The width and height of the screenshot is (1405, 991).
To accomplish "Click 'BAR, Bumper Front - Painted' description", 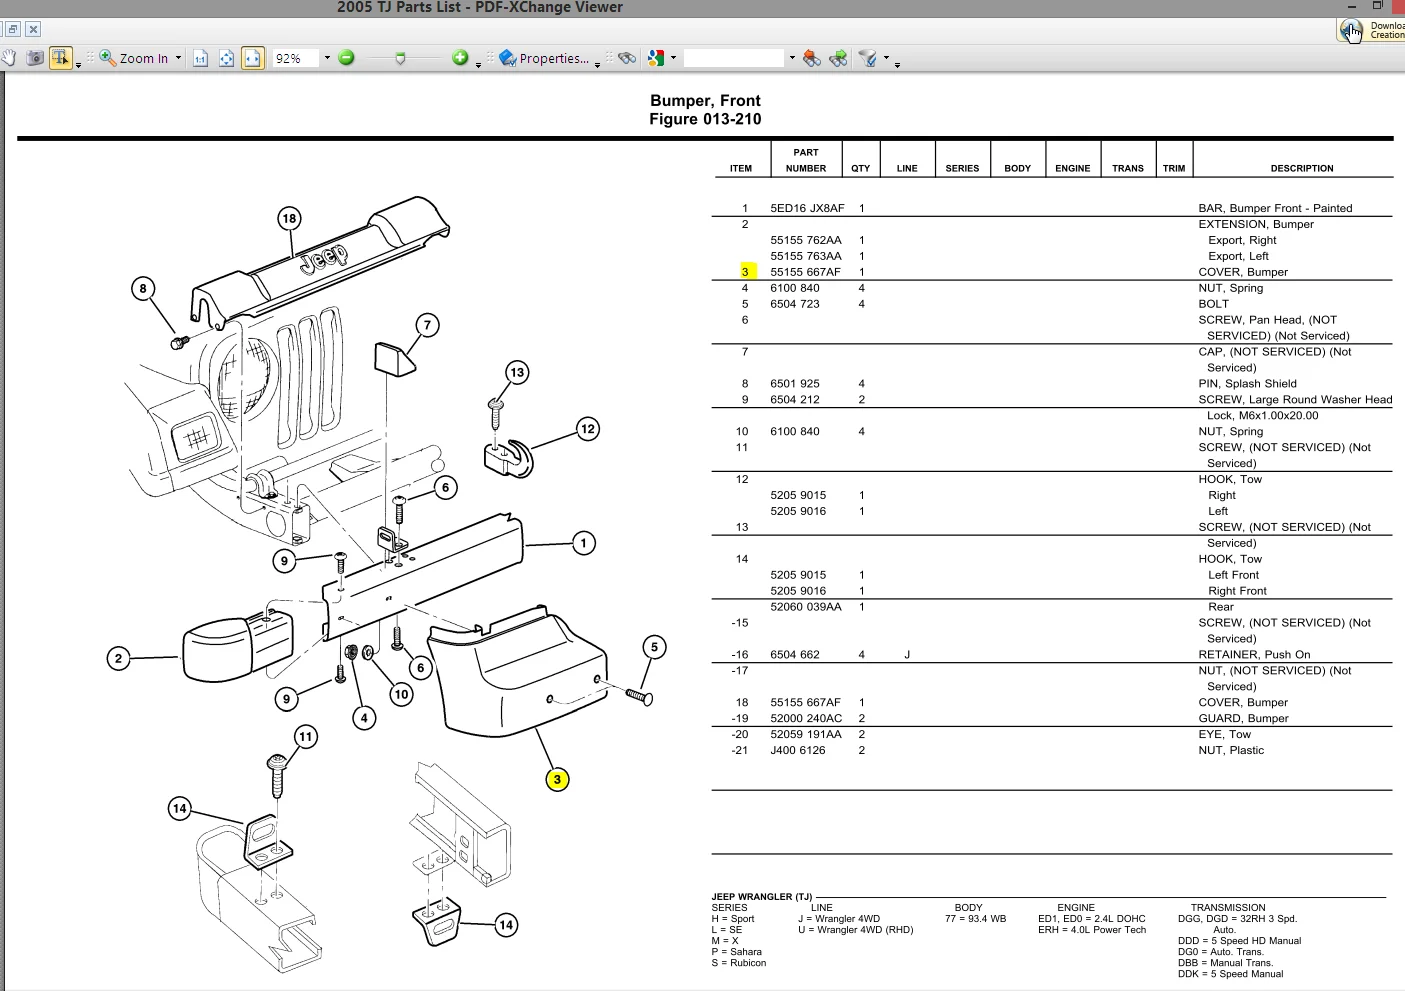I will (x=1275, y=208).
